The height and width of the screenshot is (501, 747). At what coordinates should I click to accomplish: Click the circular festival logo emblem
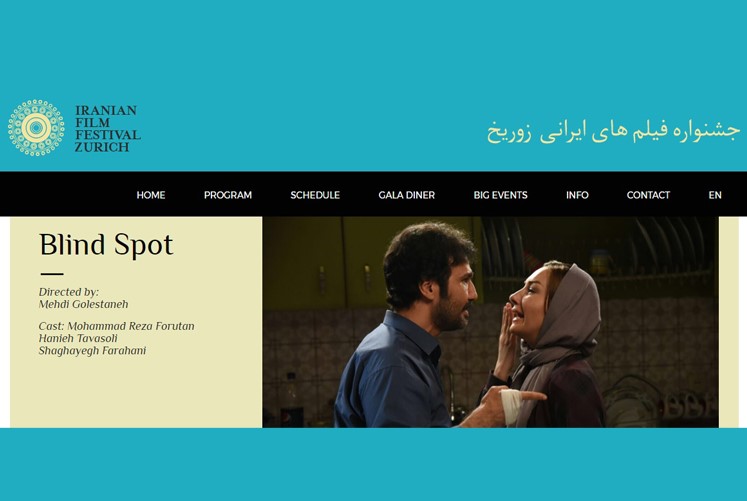coord(36,128)
